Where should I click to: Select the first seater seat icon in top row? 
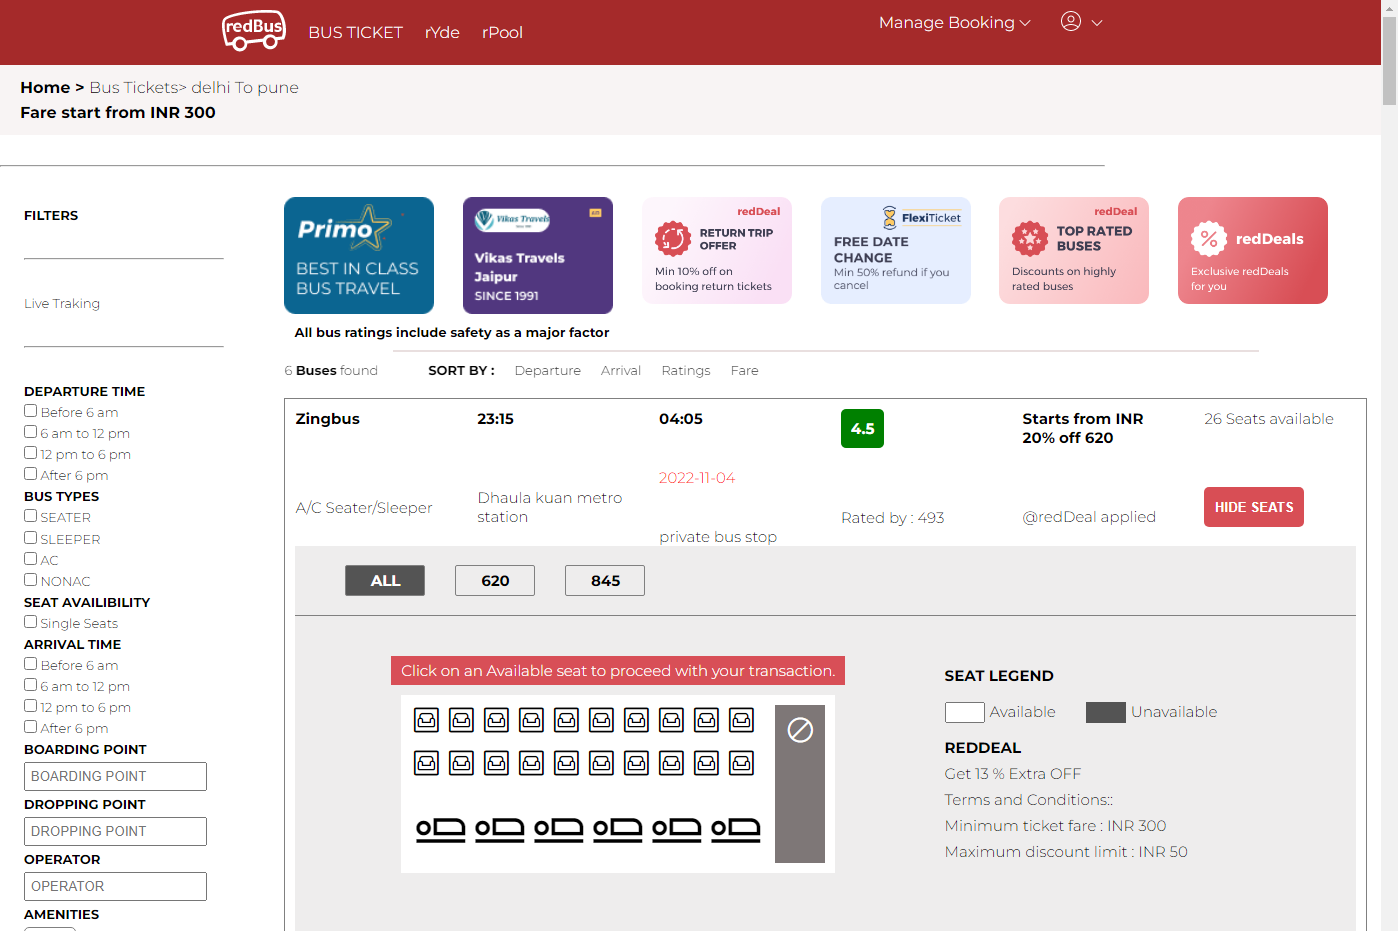point(427,720)
